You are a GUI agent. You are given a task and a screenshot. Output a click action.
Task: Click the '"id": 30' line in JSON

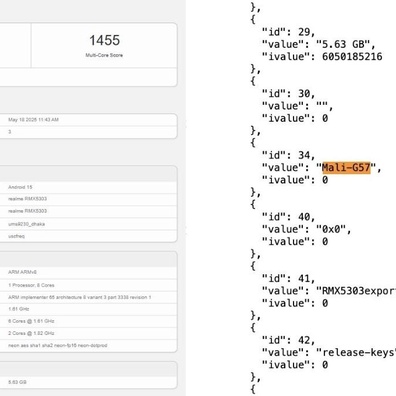tap(288, 94)
